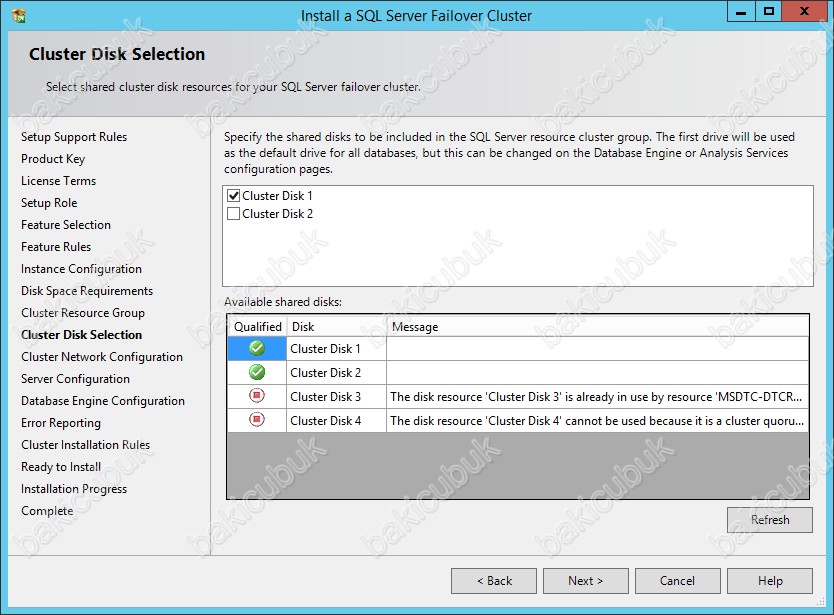This screenshot has height=615, width=834.
Task: Cancel the failover cluster installation
Action: tap(678, 581)
